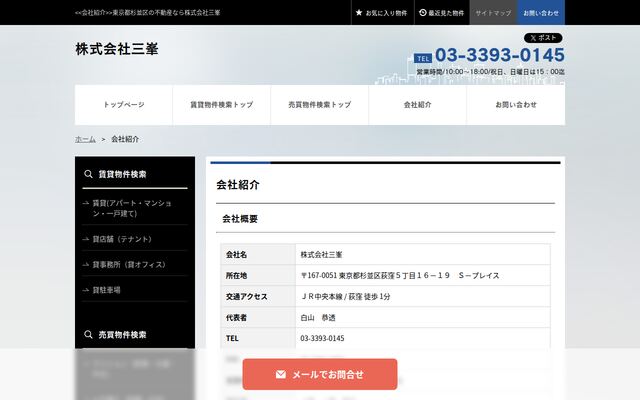The image size is (640, 400).
Task: Click the メールでお問合せ button
Action: (x=320, y=374)
